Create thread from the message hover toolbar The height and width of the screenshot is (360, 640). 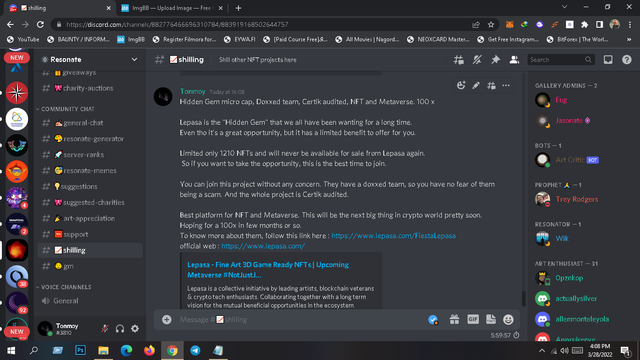point(491,85)
